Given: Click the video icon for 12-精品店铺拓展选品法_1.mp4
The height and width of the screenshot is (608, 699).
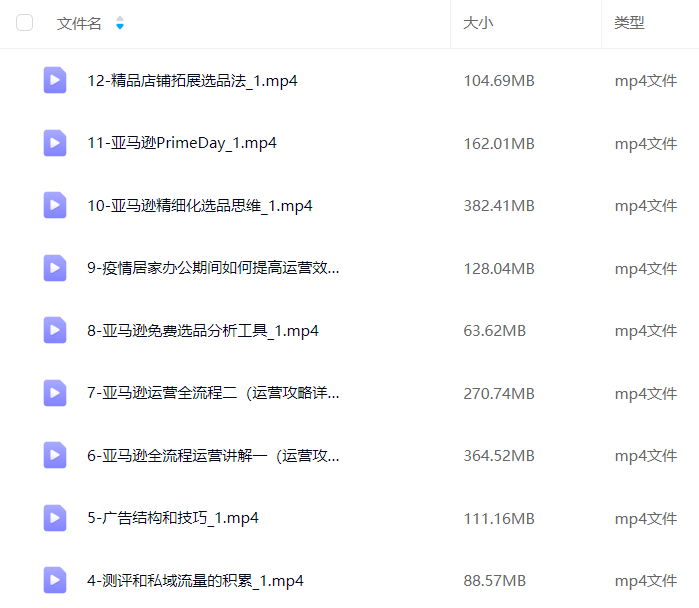Looking at the screenshot, I should (x=55, y=80).
